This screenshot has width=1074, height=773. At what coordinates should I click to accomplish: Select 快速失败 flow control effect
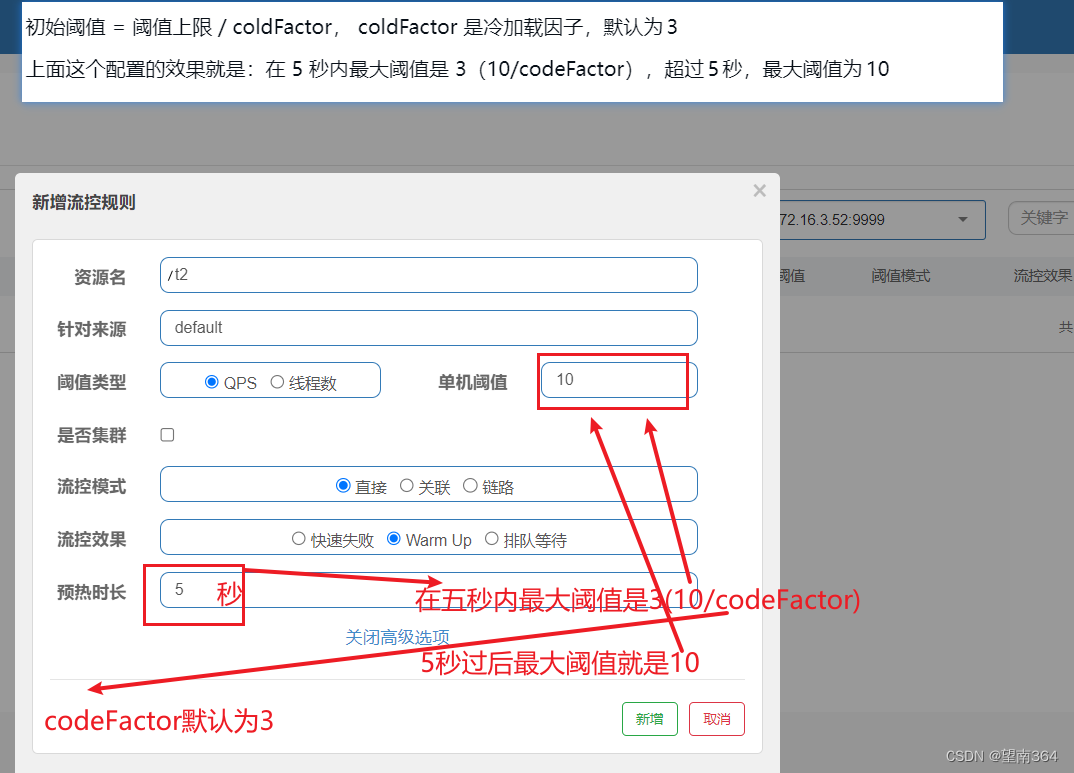[x=298, y=538]
